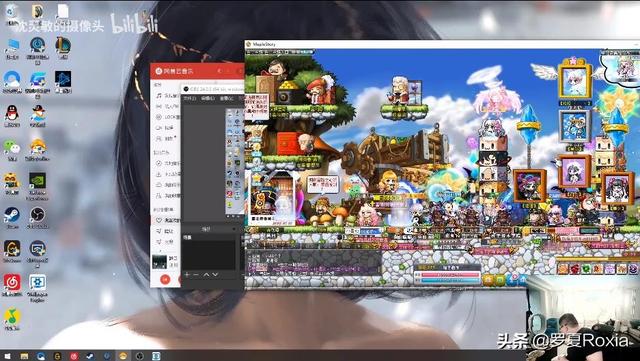Screen dimensions: 640x361
Task: Open the Windows Start button on taskbar
Action: click(x=7, y=356)
